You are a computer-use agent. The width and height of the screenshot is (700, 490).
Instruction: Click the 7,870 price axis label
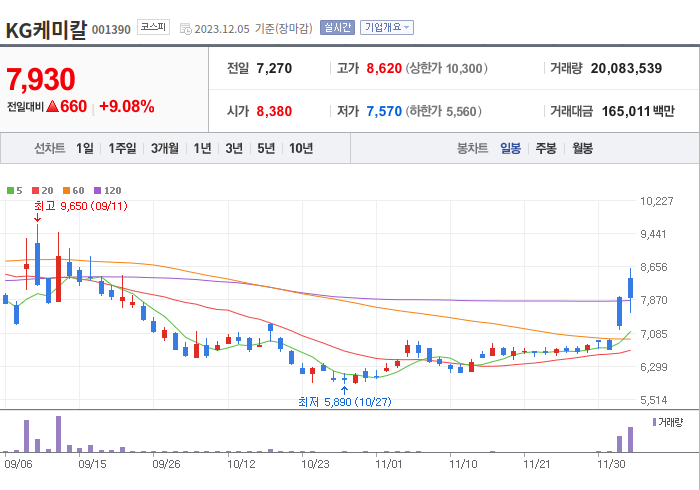[x=654, y=300]
